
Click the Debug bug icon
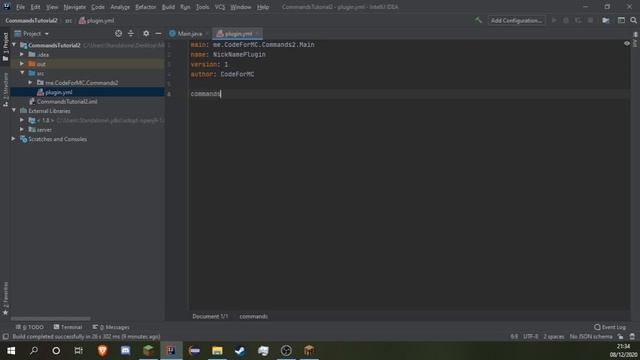(x=566, y=20)
